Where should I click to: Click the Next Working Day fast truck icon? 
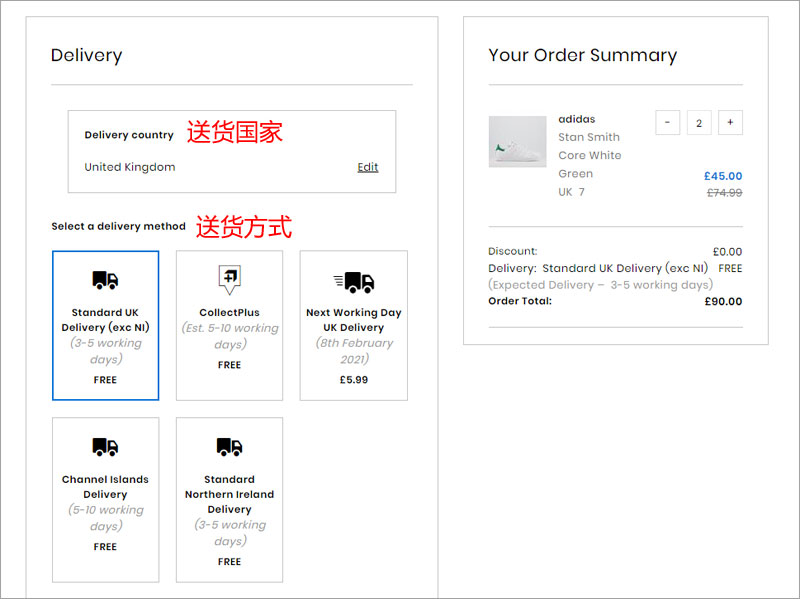[x=354, y=282]
